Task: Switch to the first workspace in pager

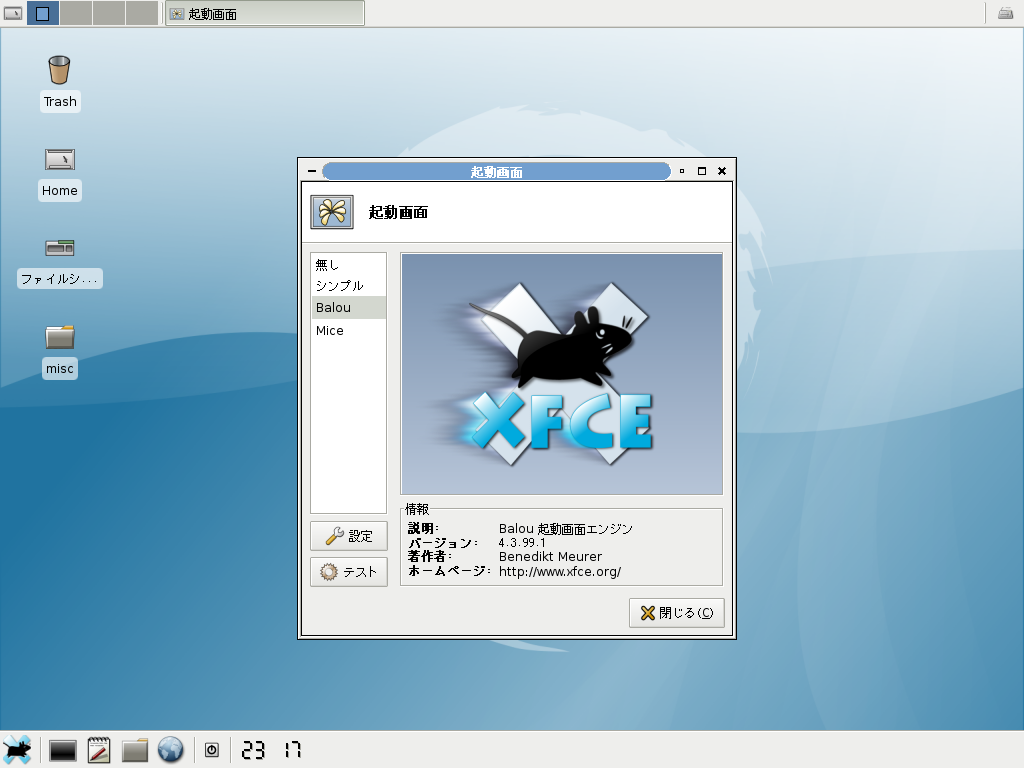Action: click(x=43, y=13)
